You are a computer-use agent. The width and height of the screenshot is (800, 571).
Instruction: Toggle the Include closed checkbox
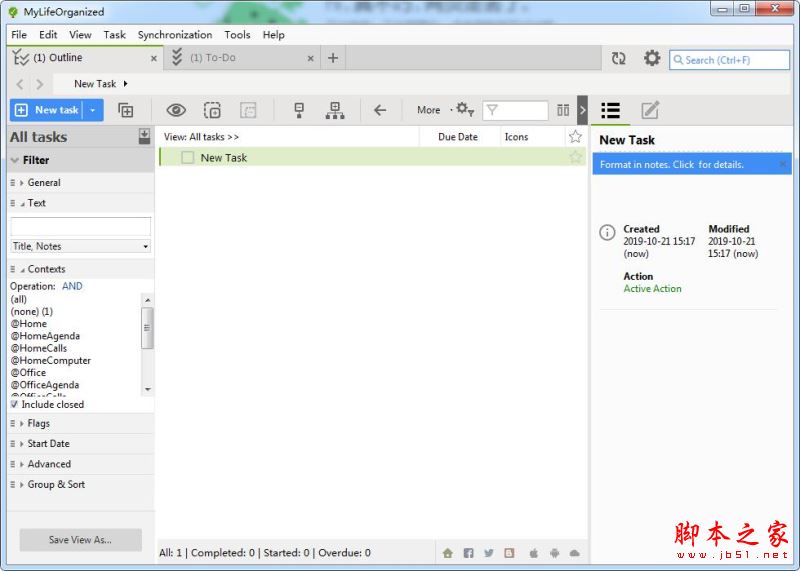point(14,404)
